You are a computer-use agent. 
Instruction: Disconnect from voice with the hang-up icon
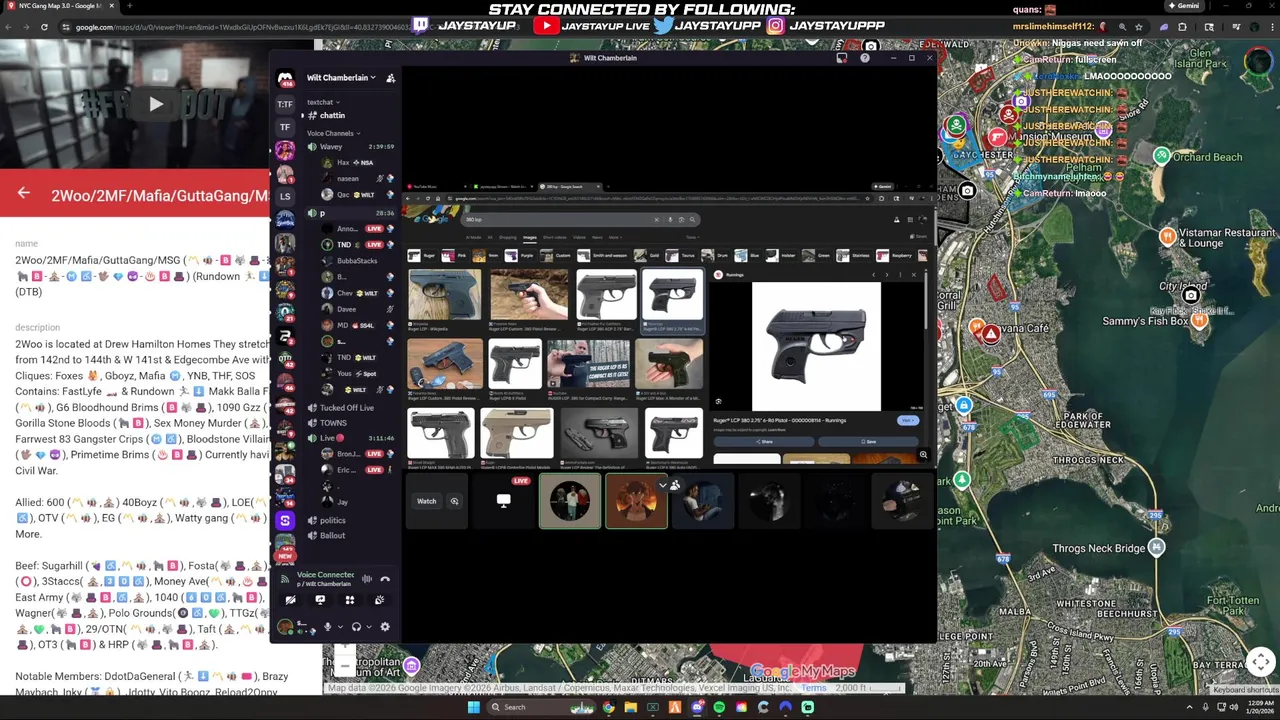[385, 579]
